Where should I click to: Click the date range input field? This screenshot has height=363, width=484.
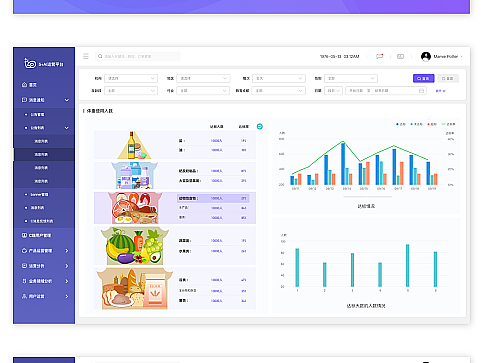[386, 91]
